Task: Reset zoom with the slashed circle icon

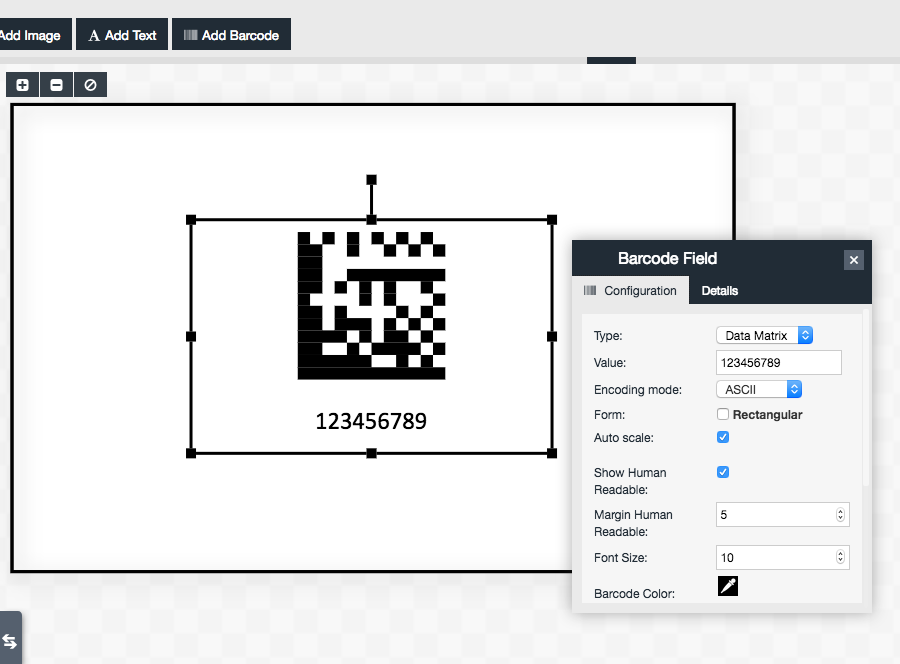Action: click(90, 85)
